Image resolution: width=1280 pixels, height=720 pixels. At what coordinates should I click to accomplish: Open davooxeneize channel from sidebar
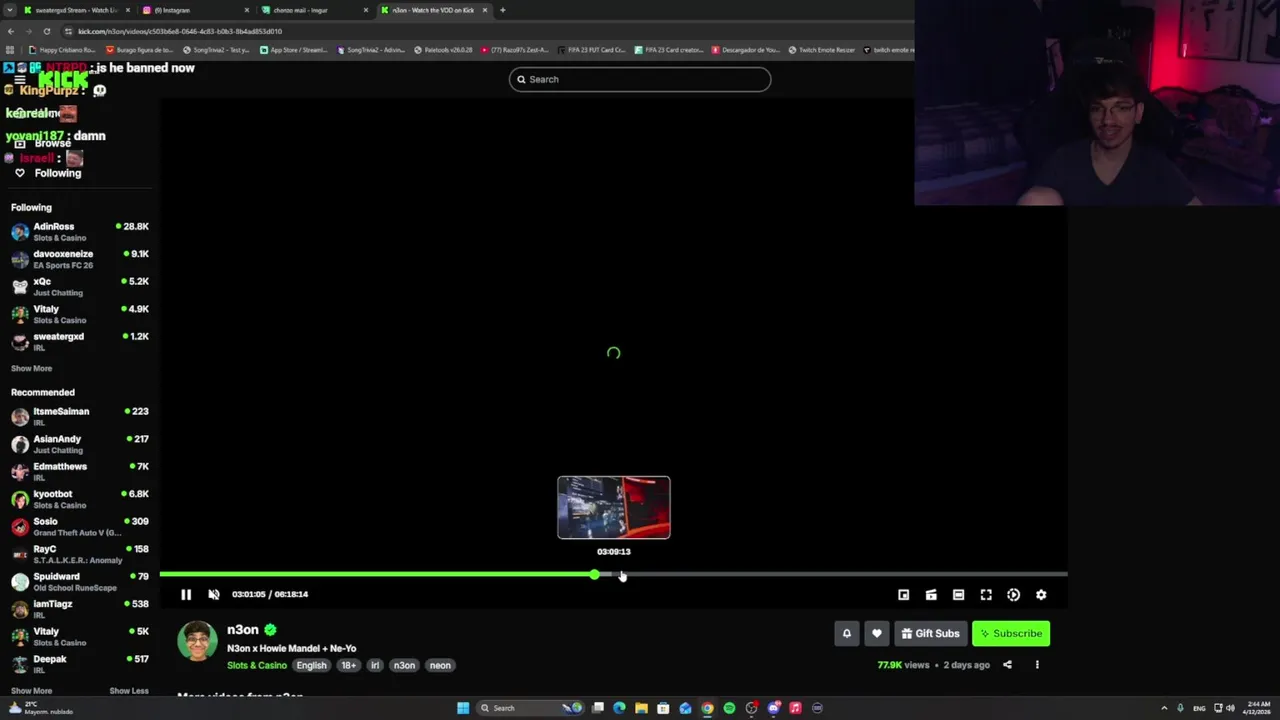click(79, 259)
